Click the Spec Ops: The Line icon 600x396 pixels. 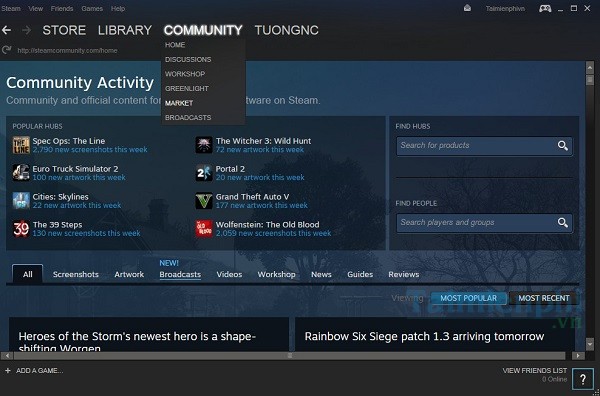pyautogui.click(x=21, y=145)
